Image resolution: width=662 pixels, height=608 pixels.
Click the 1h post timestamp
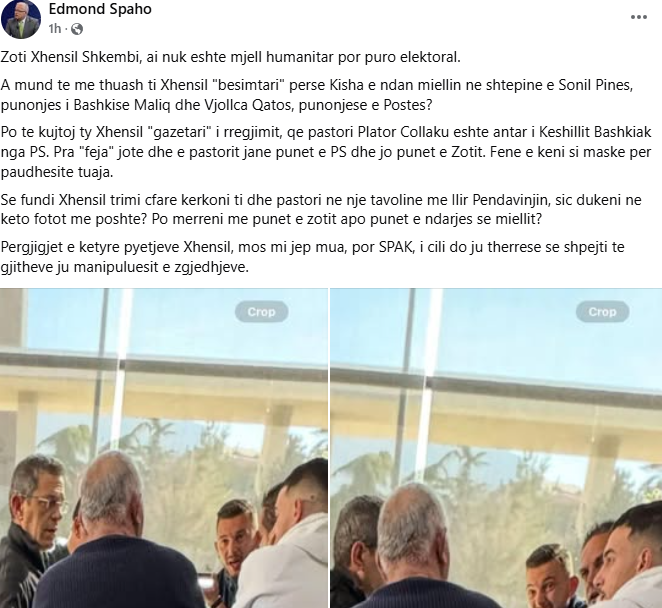pos(54,29)
